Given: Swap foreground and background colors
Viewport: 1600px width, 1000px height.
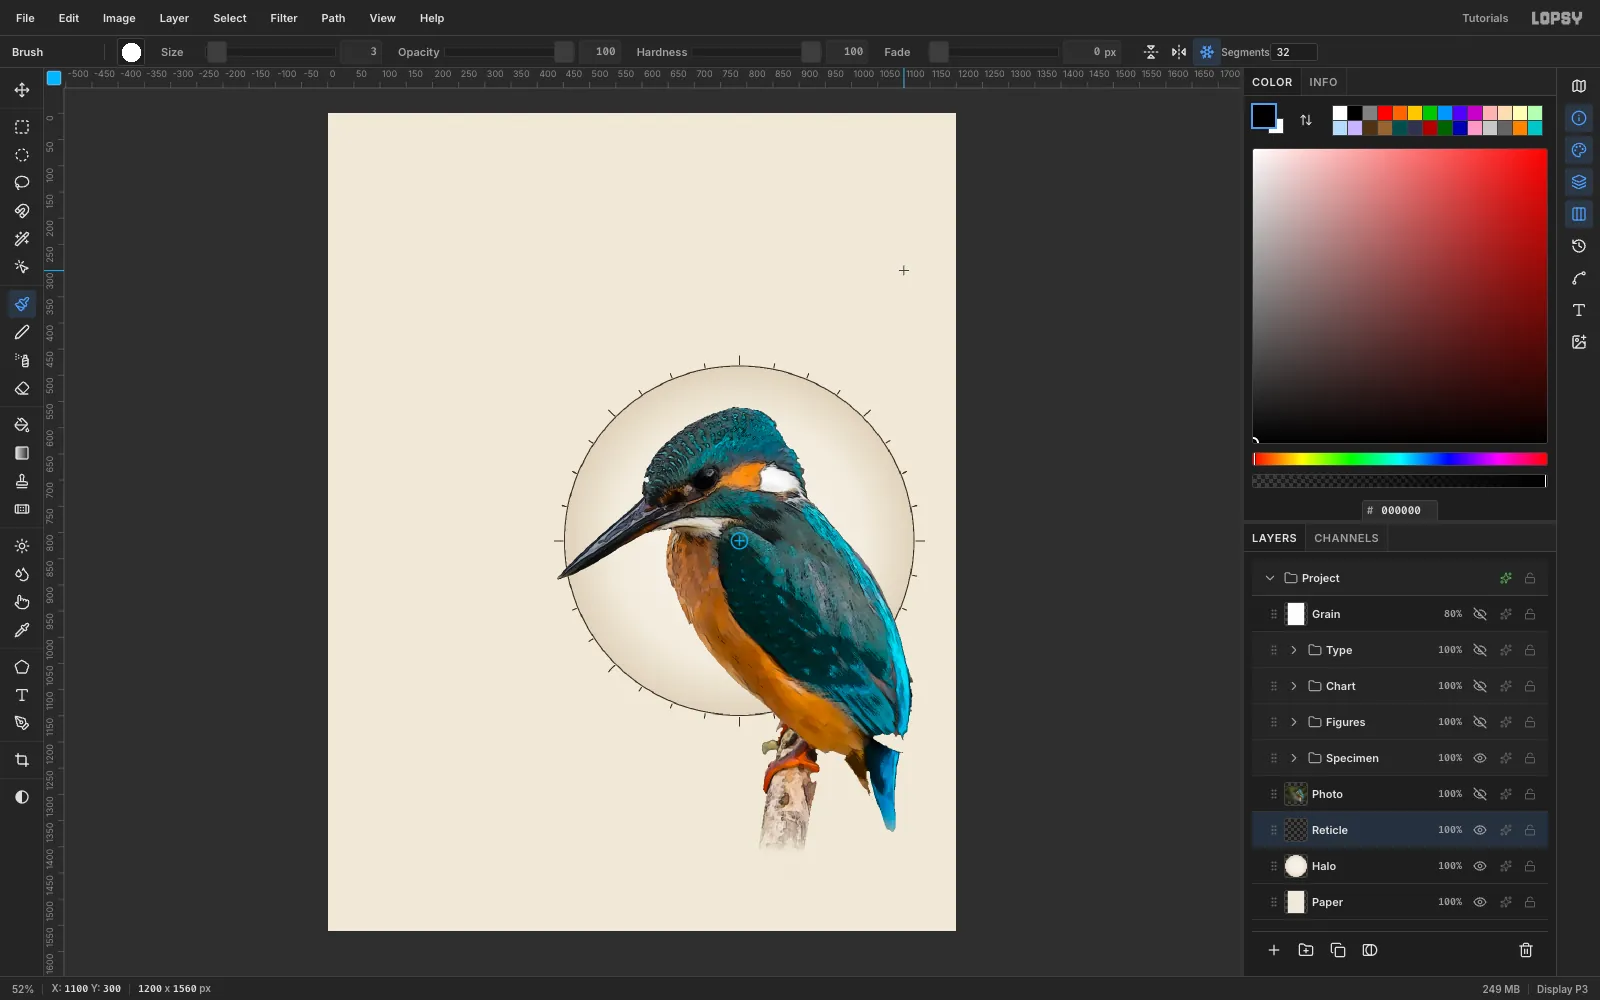Looking at the screenshot, I should [1306, 120].
